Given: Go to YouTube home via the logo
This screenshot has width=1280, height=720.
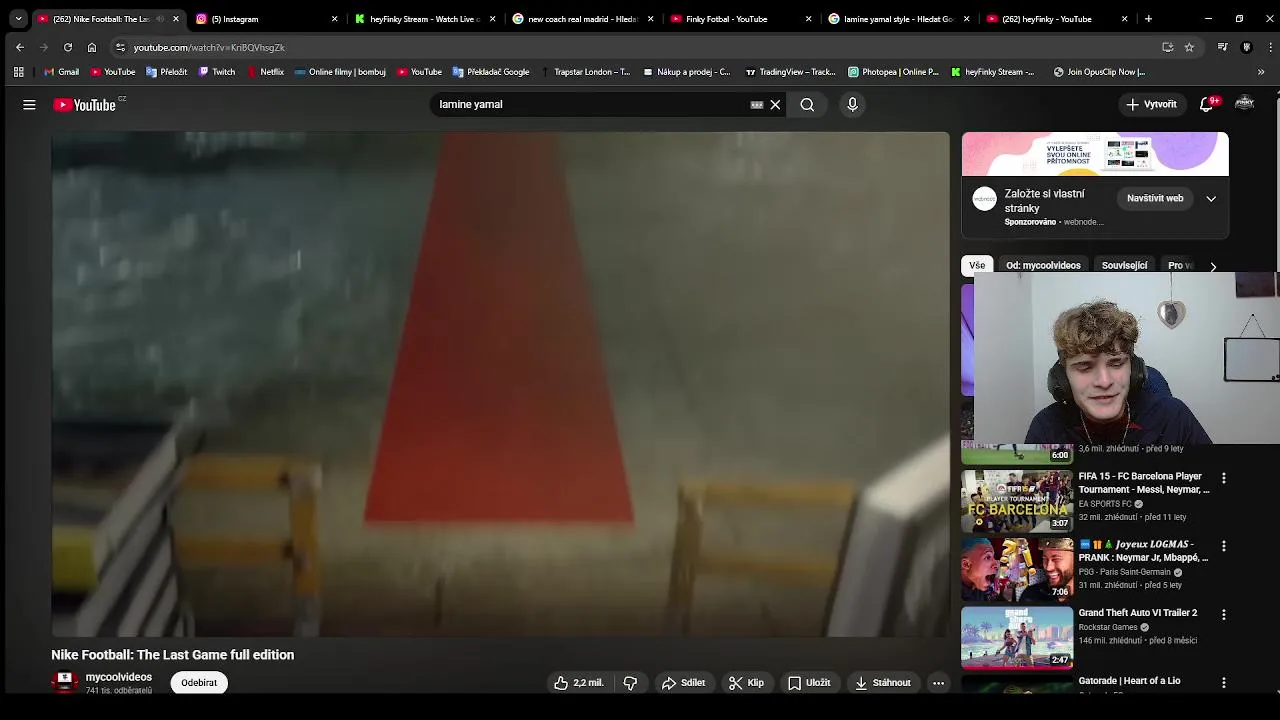Looking at the screenshot, I should [x=85, y=104].
